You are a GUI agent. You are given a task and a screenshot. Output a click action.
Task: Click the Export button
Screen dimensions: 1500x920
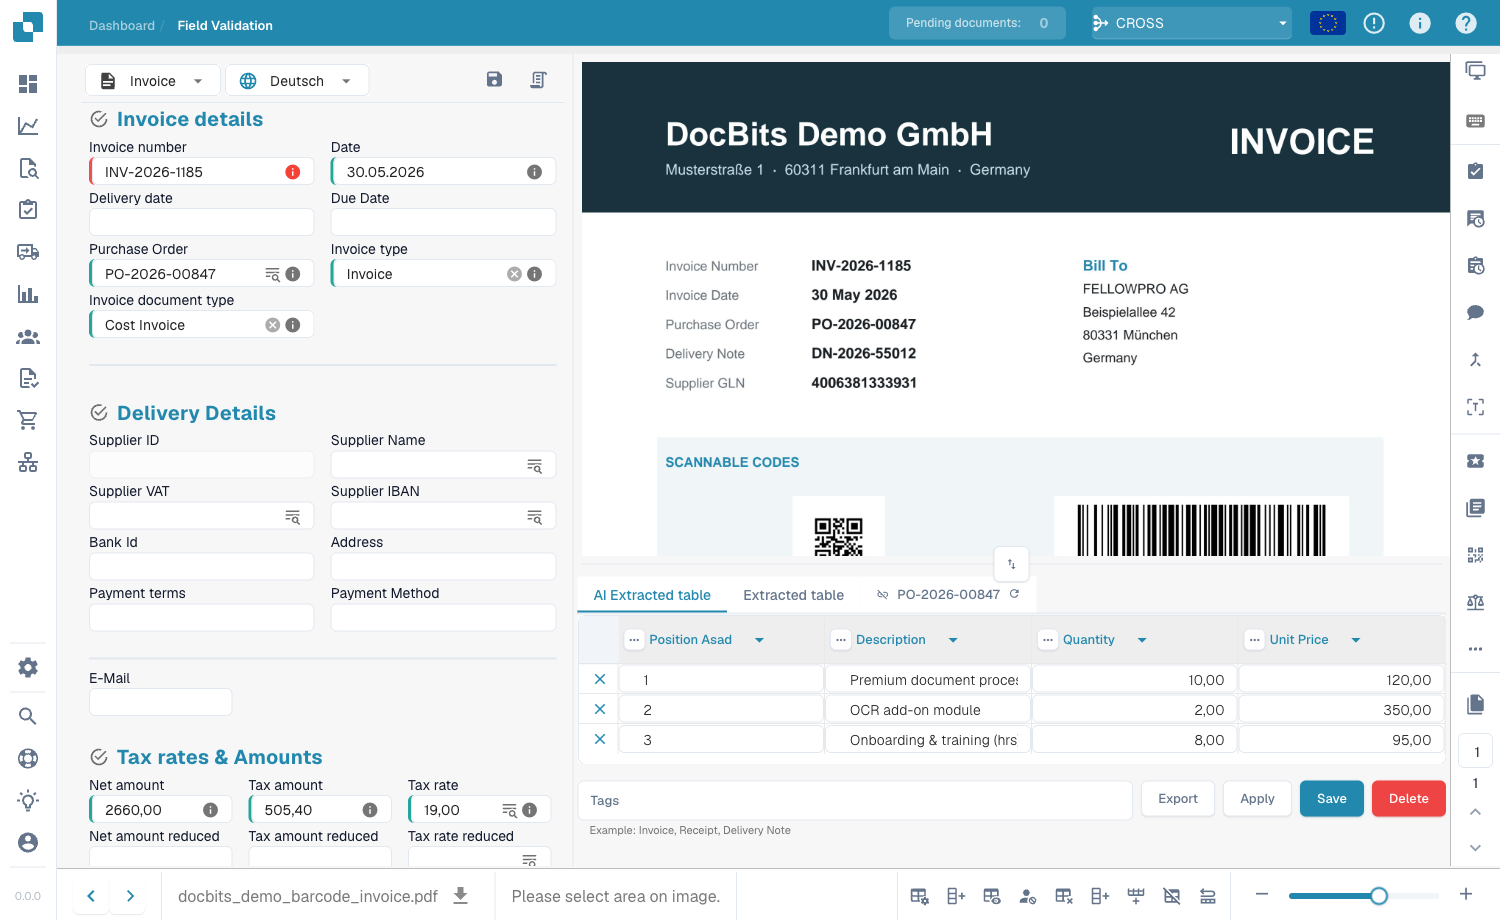pos(1178,799)
